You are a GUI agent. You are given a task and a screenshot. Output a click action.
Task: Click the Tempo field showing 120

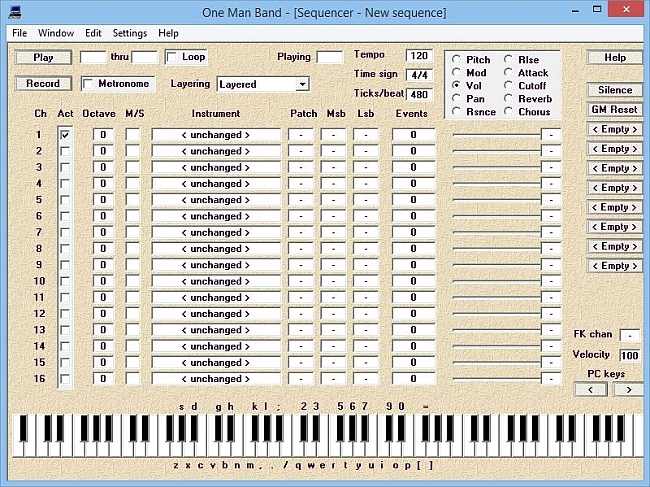[x=419, y=56]
